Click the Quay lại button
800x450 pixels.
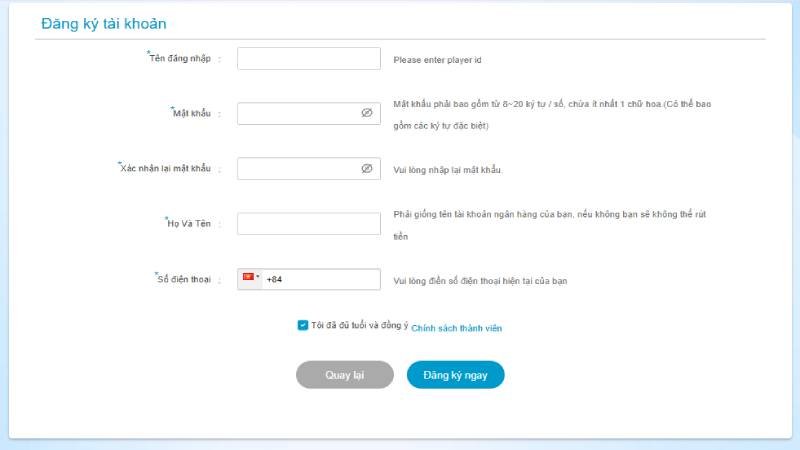point(345,375)
